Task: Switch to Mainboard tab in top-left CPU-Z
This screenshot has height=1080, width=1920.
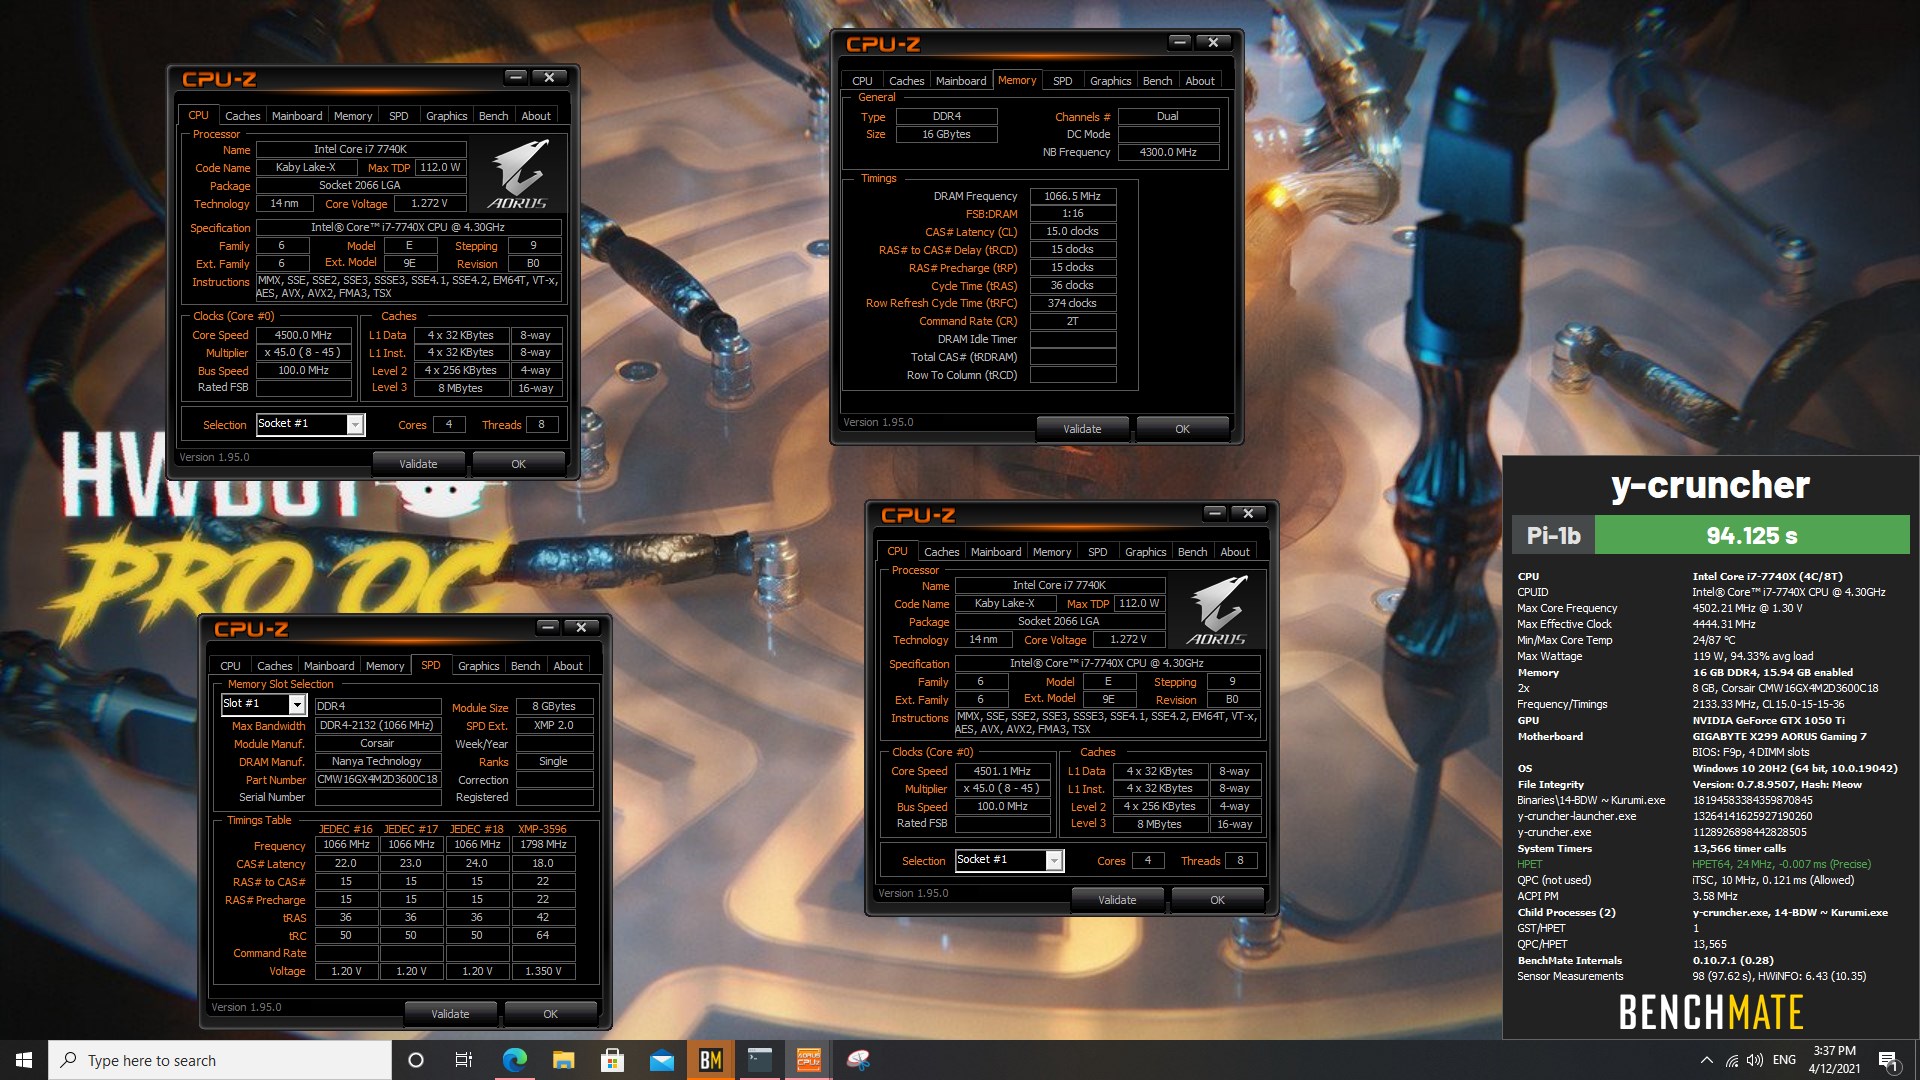Action: (297, 116)
